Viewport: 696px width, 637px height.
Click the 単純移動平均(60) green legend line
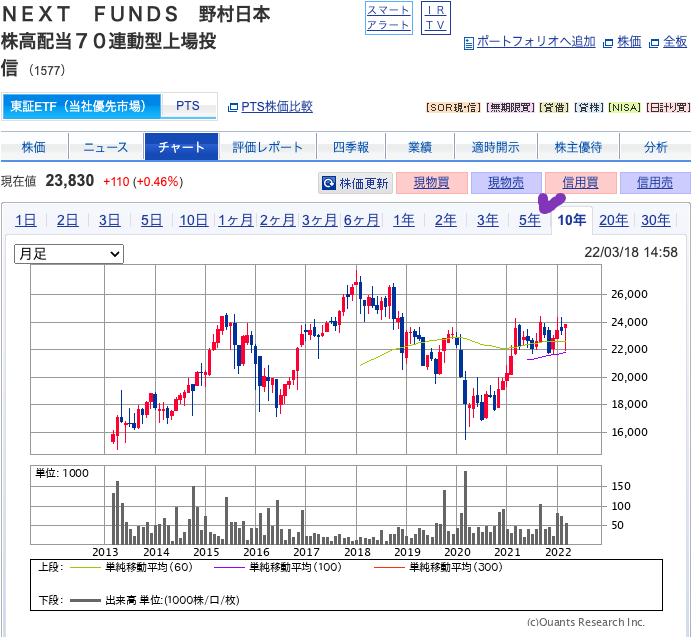[85, 567]
